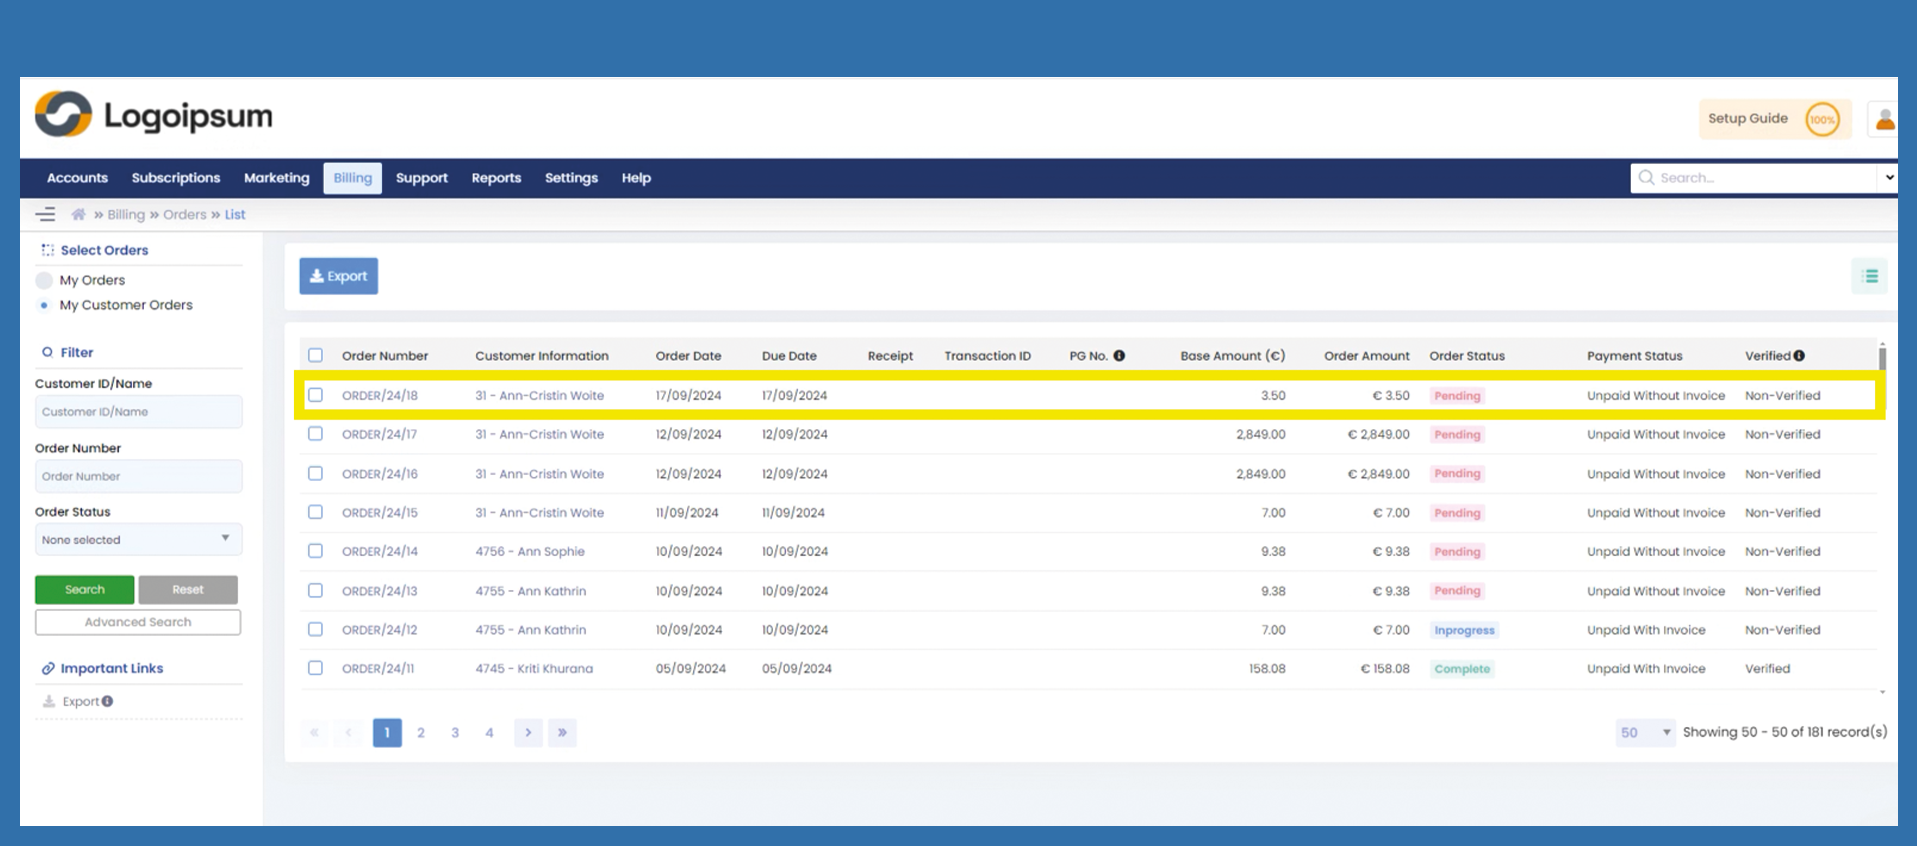1917x846 pixels.
Task: Click the Logoipsum logo
Action: click(x=154, y=116)
